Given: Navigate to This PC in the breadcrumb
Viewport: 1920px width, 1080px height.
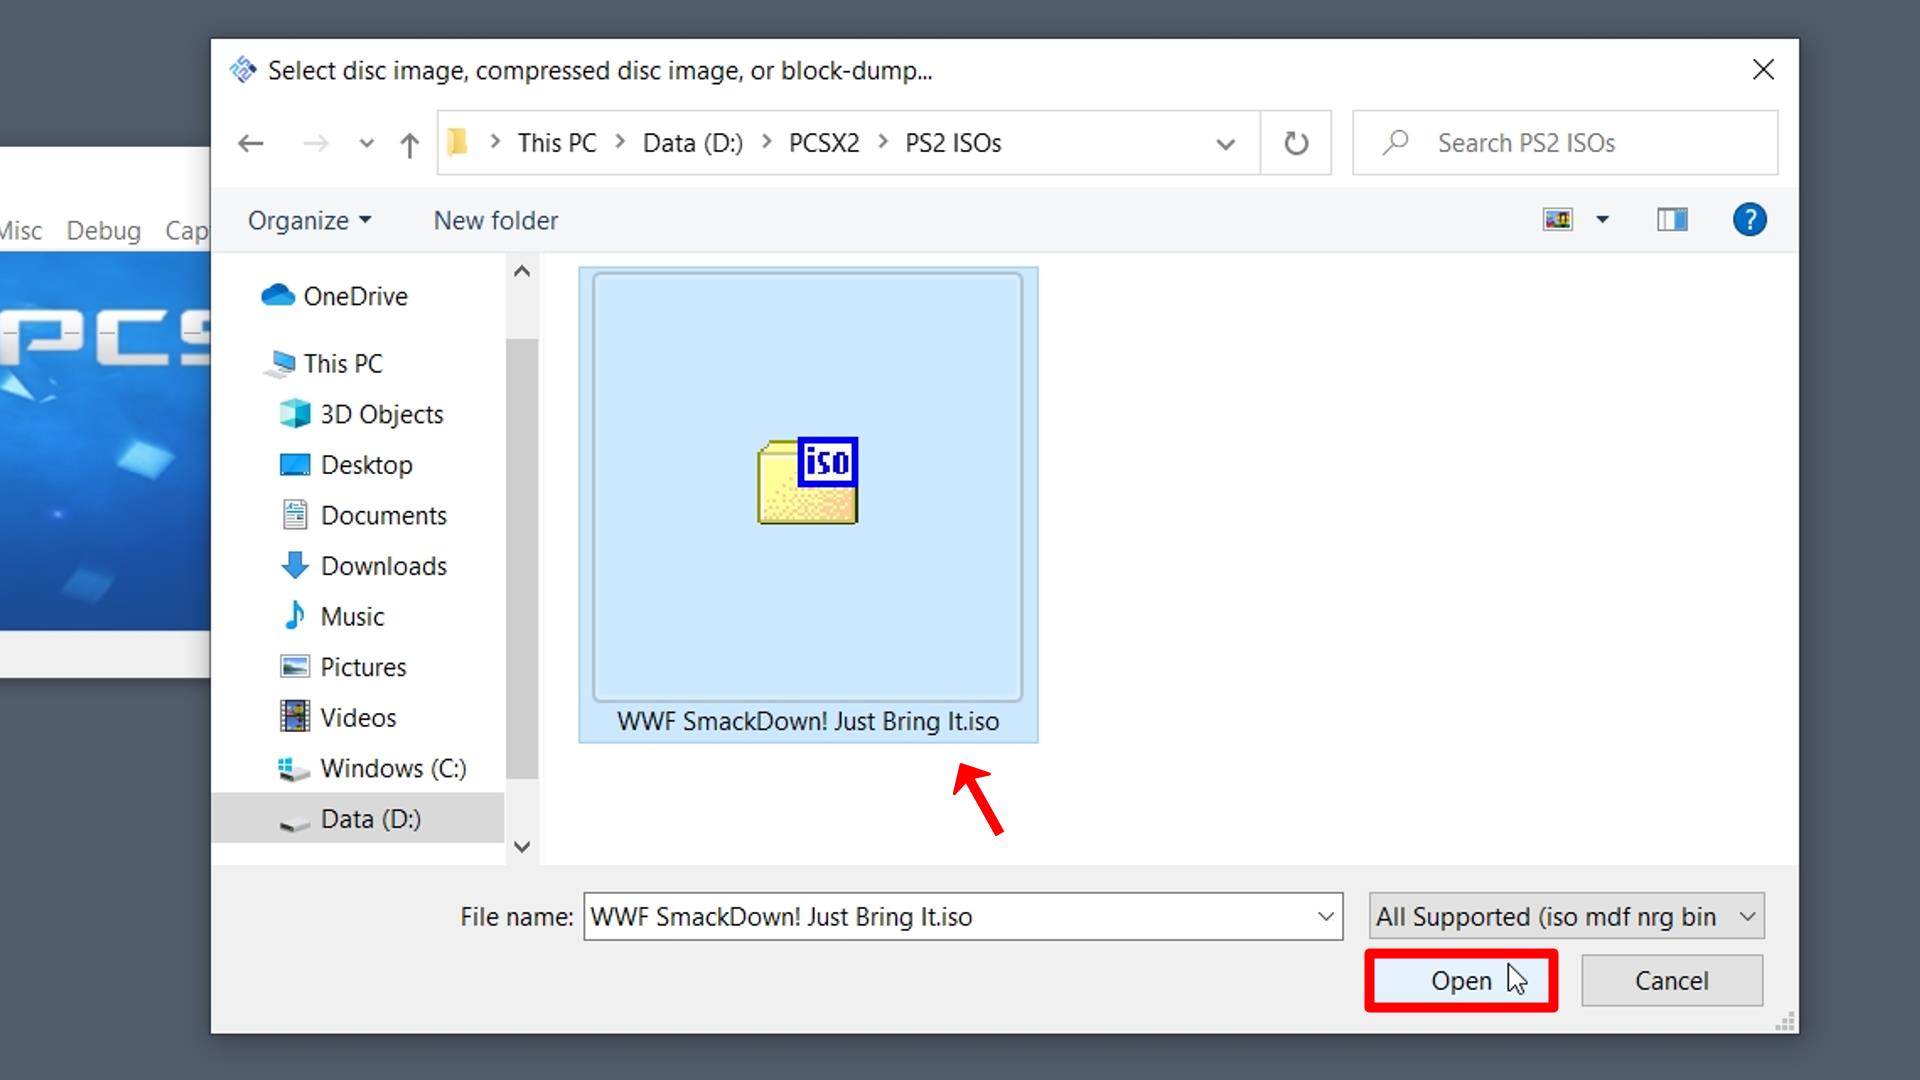Looking at the screenshot, I should [x=557, y=143].
